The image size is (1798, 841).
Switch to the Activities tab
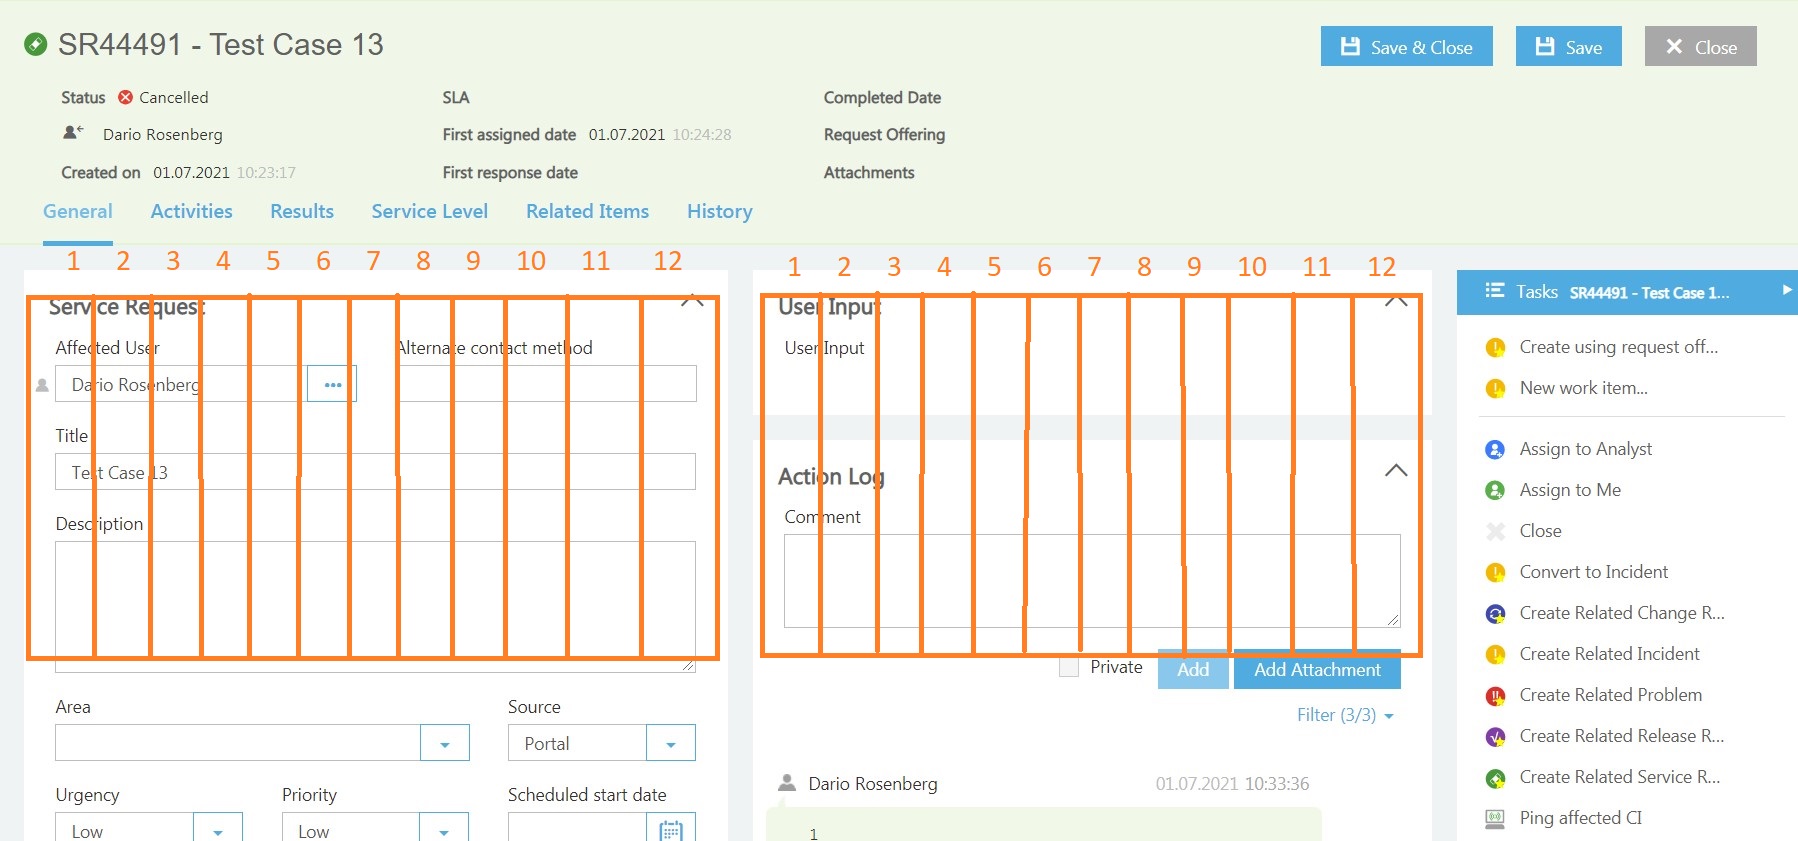[191, 212]
